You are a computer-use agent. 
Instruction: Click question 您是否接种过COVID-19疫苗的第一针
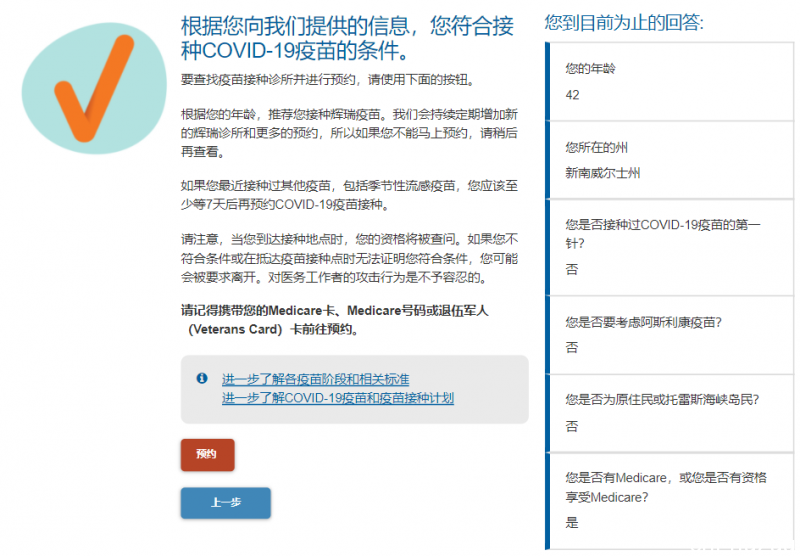click(x=663, y=234)
